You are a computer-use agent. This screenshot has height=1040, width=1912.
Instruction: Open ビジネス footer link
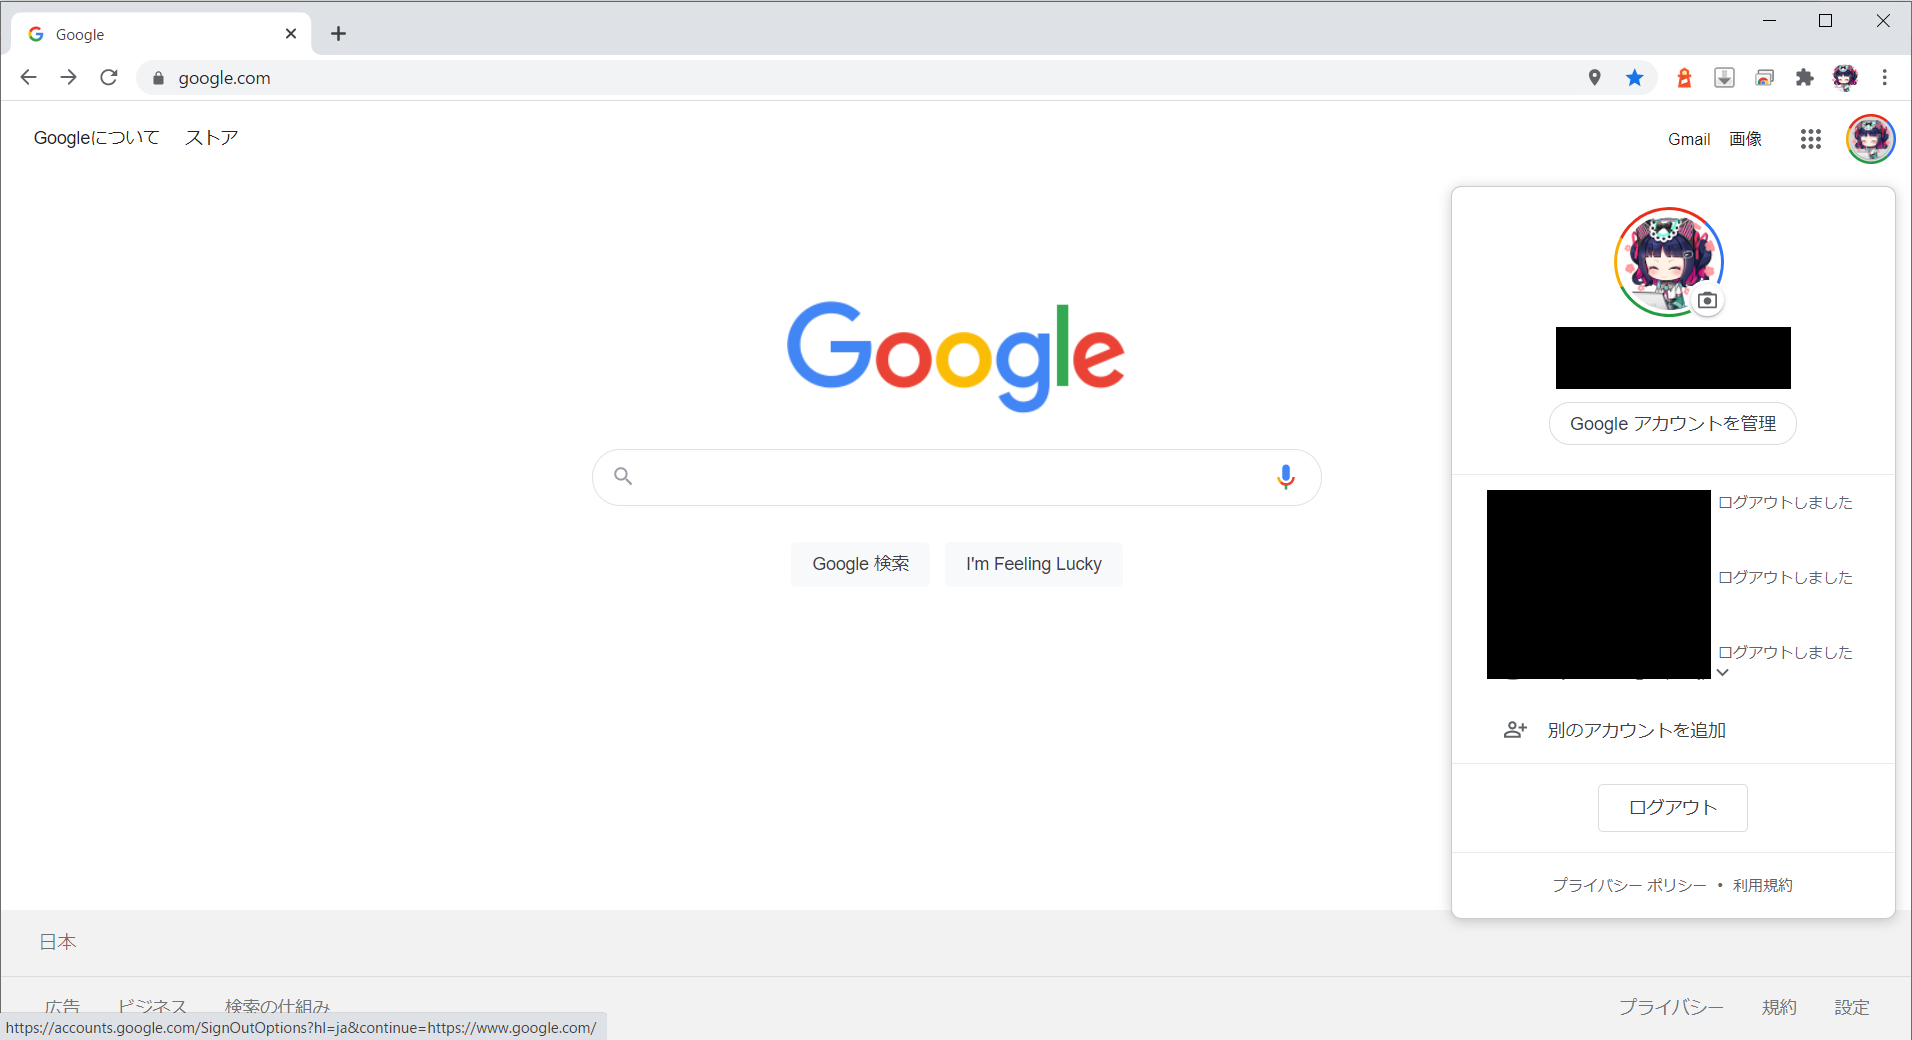(152, 1006)
